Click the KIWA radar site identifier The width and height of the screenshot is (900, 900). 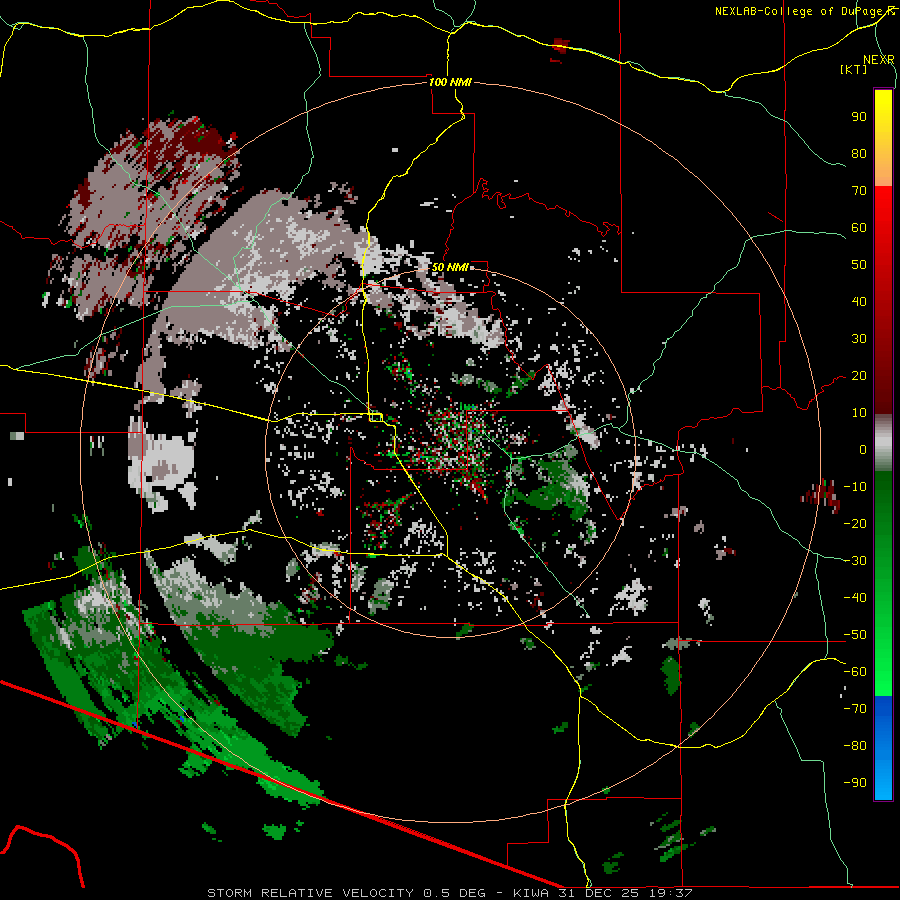click(532, 893)
